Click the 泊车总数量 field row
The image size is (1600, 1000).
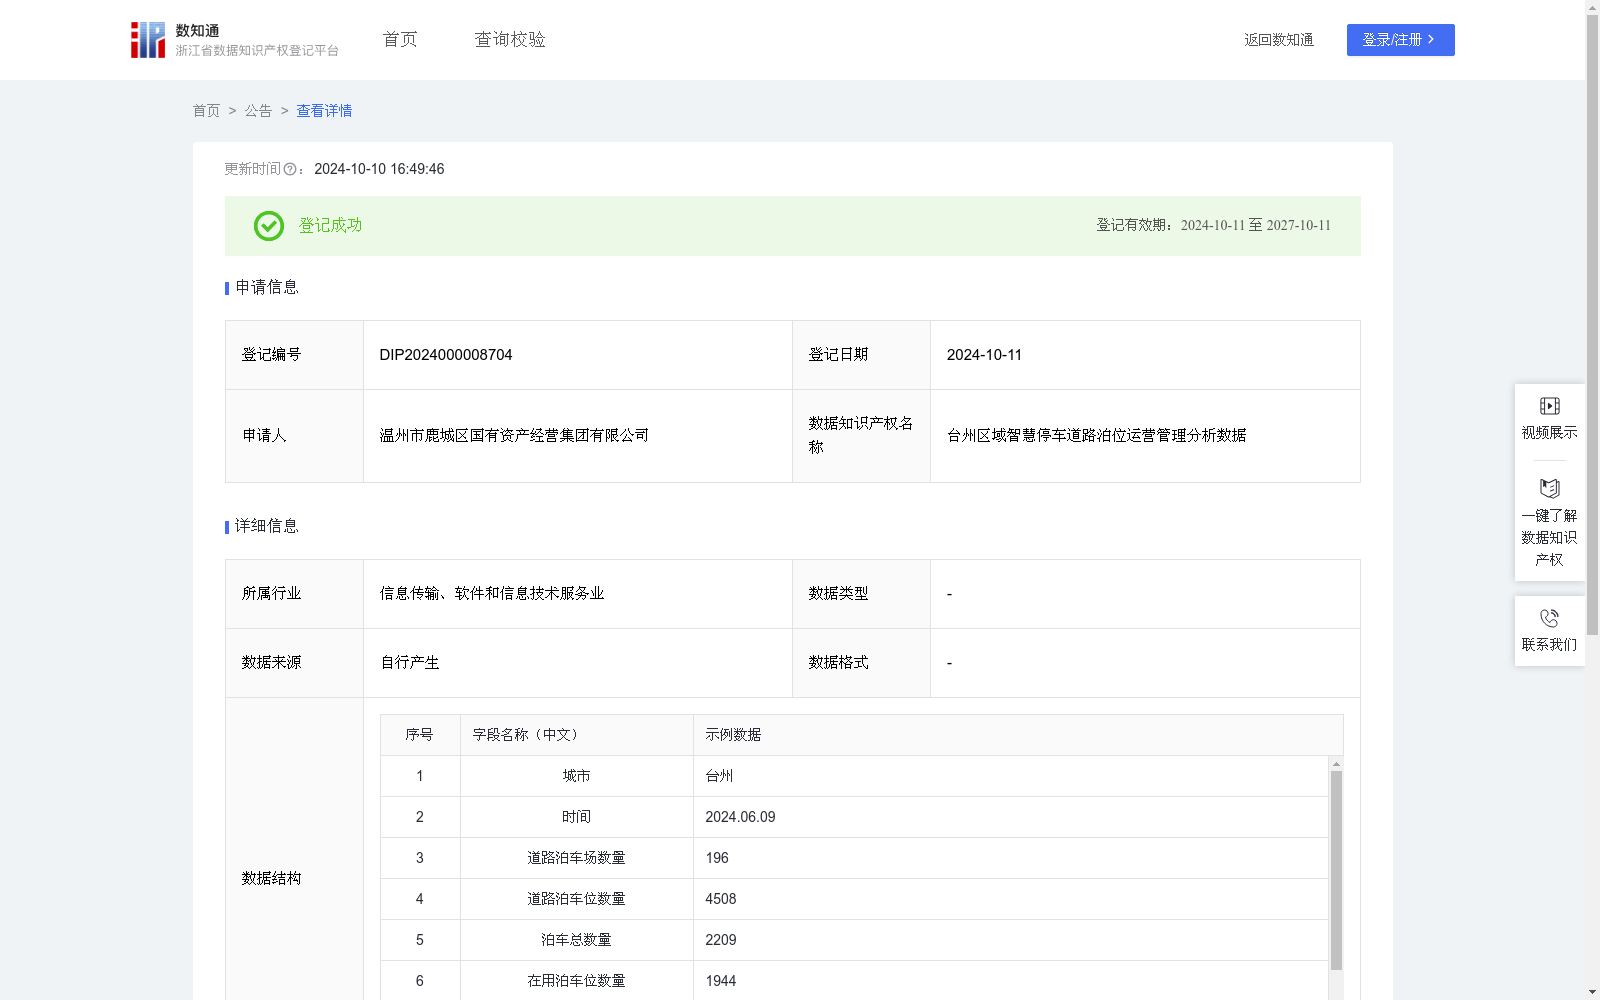click(577, 940)
